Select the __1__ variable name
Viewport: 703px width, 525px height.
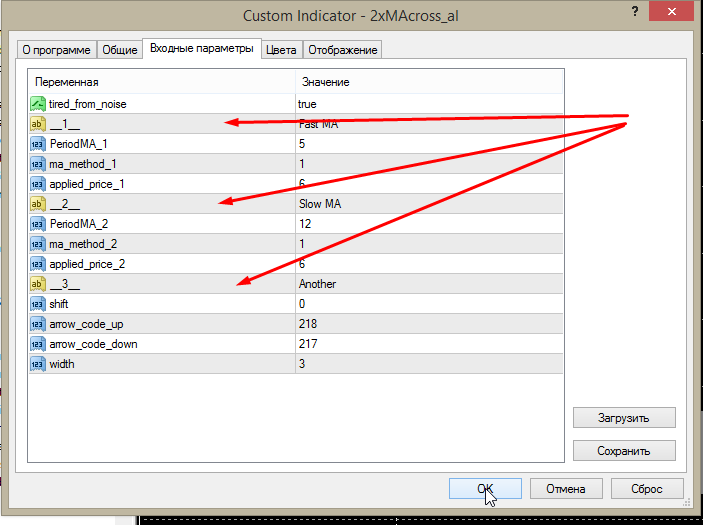(65, 124)
